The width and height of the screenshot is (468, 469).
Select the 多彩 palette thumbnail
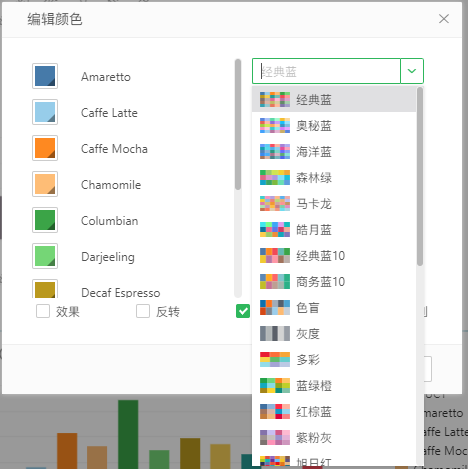pos(275,360)
